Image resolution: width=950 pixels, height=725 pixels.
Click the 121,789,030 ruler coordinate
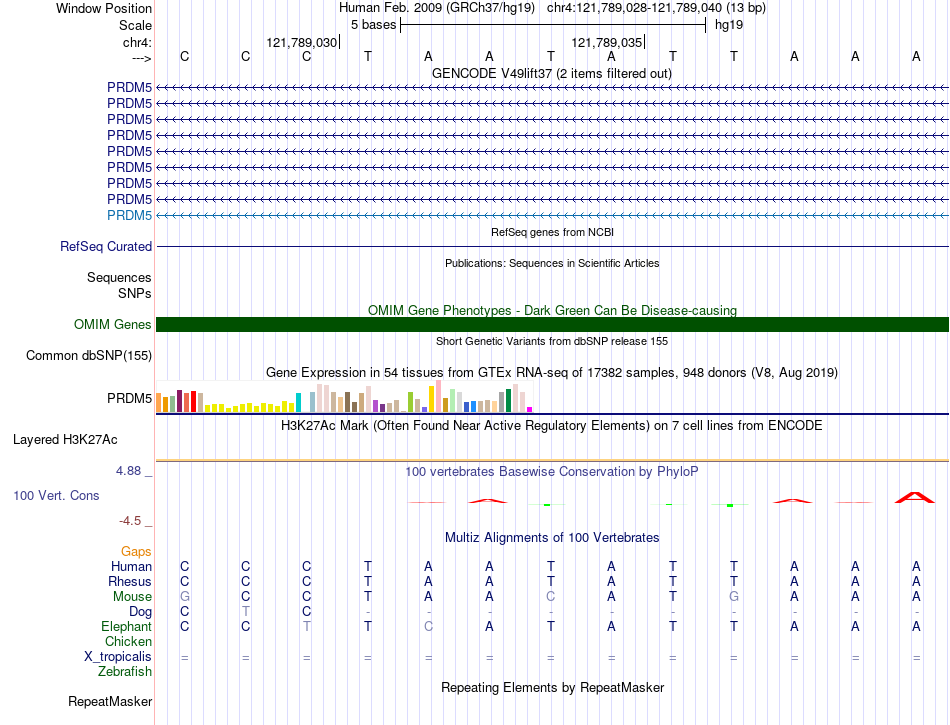[302, 42]
